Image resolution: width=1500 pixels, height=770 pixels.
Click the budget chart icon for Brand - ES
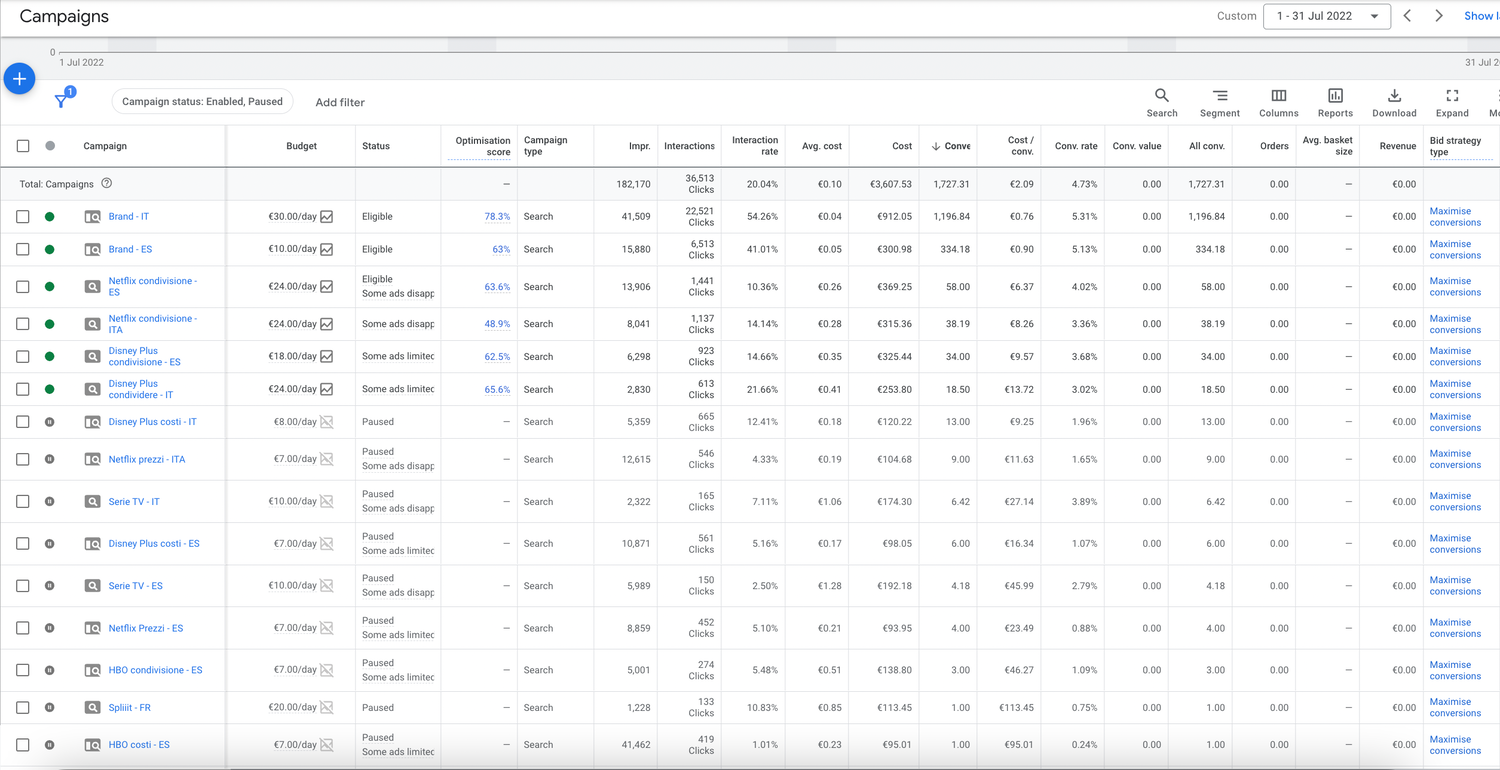(326, 250)
